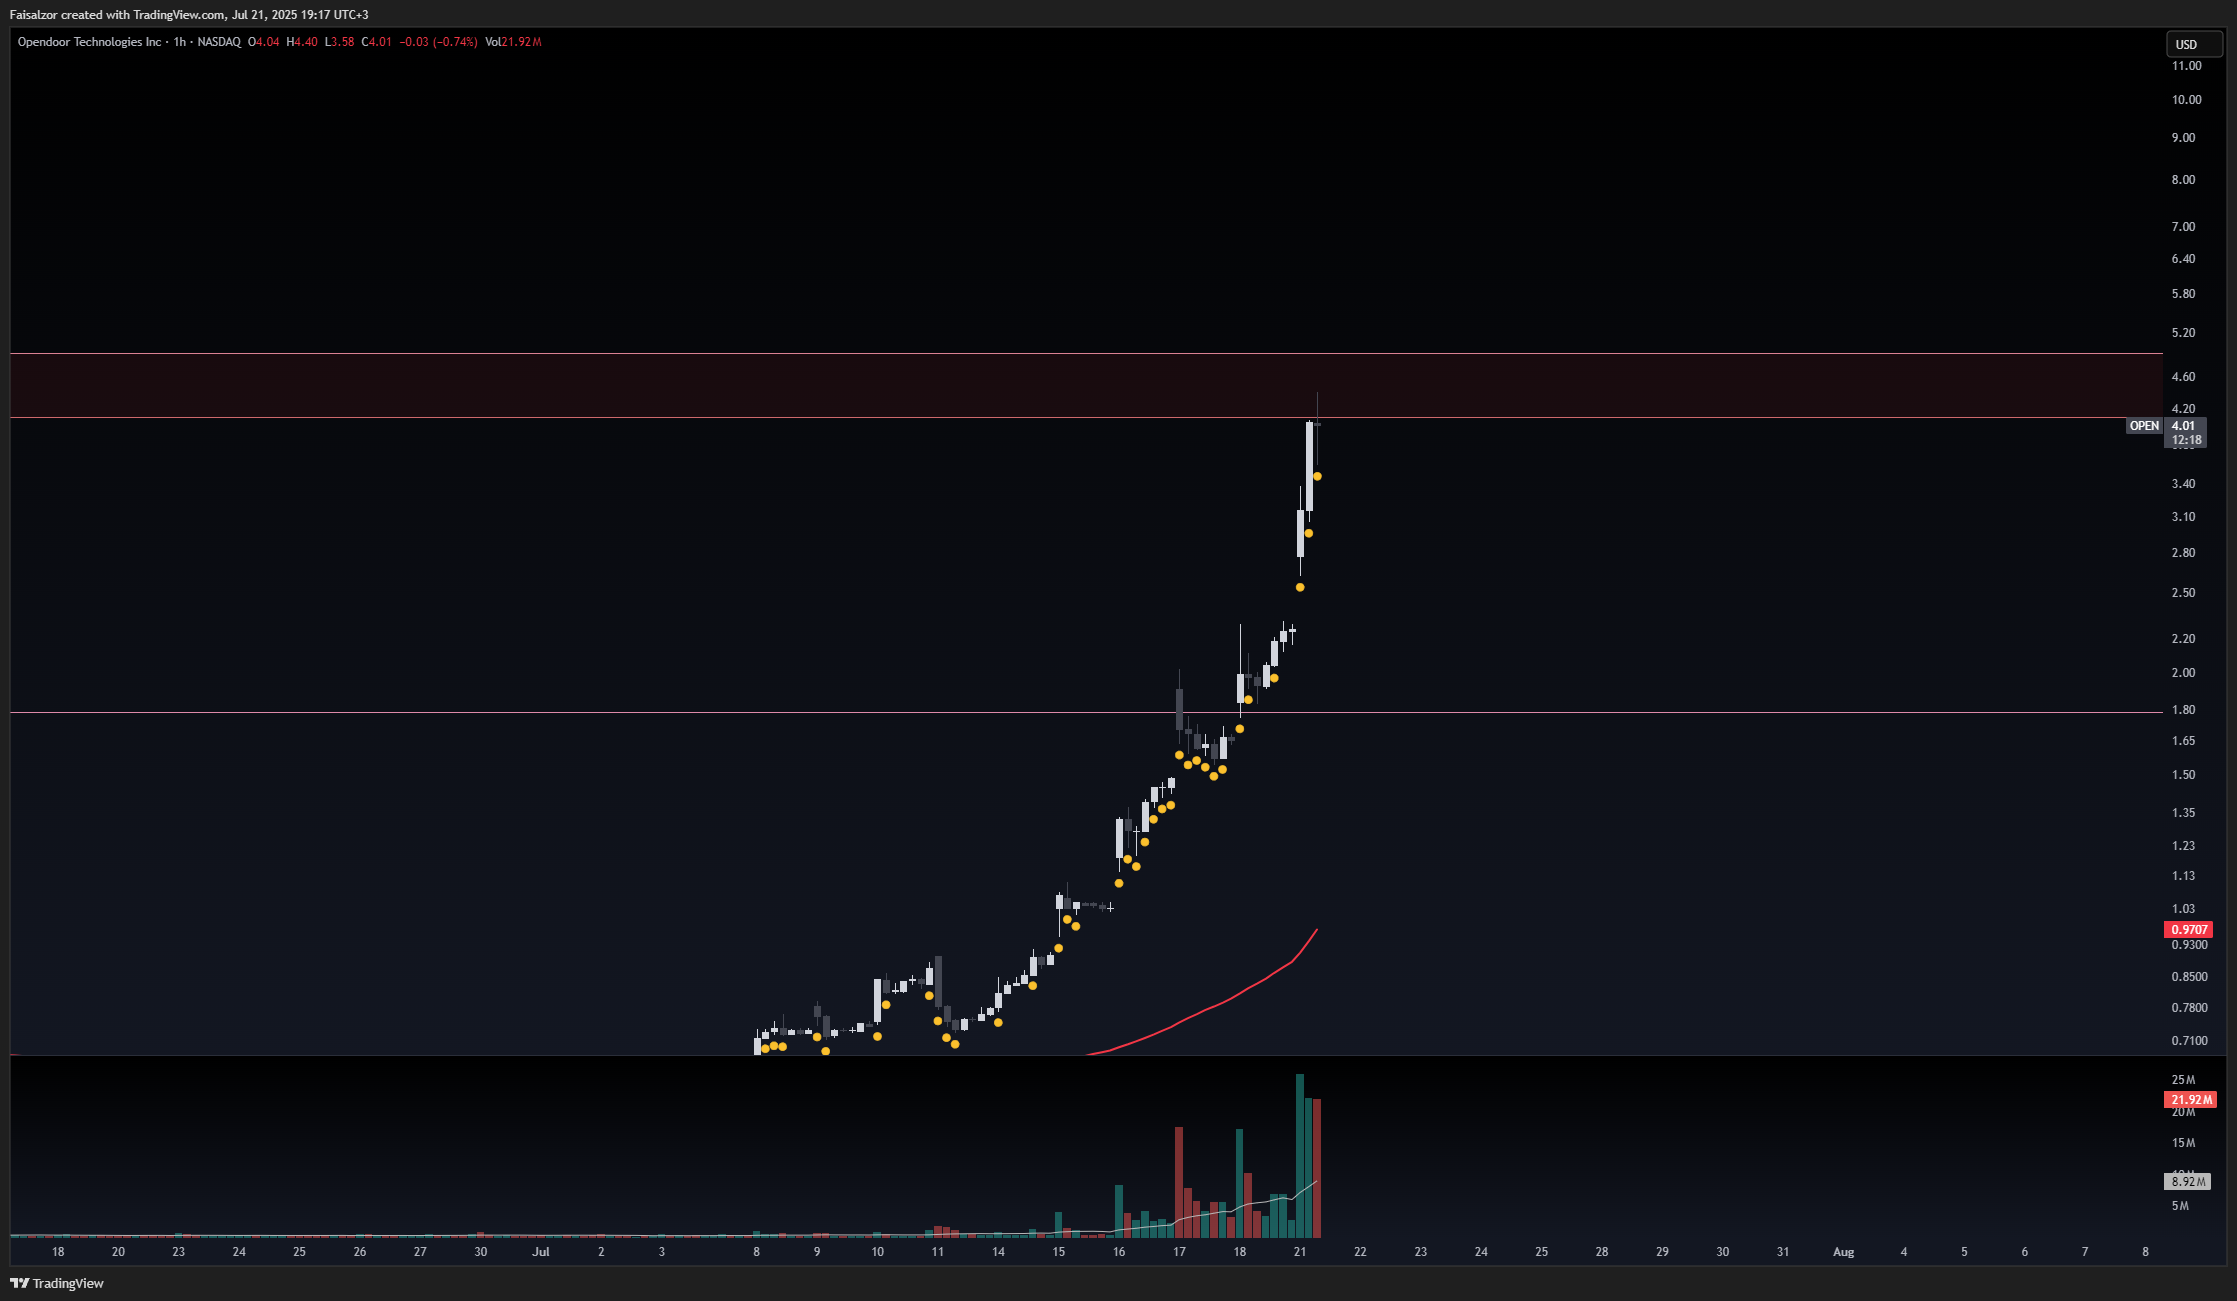Click the 8.00 price scale label
The image size is (2237, 1301).
click(2183, 180)
